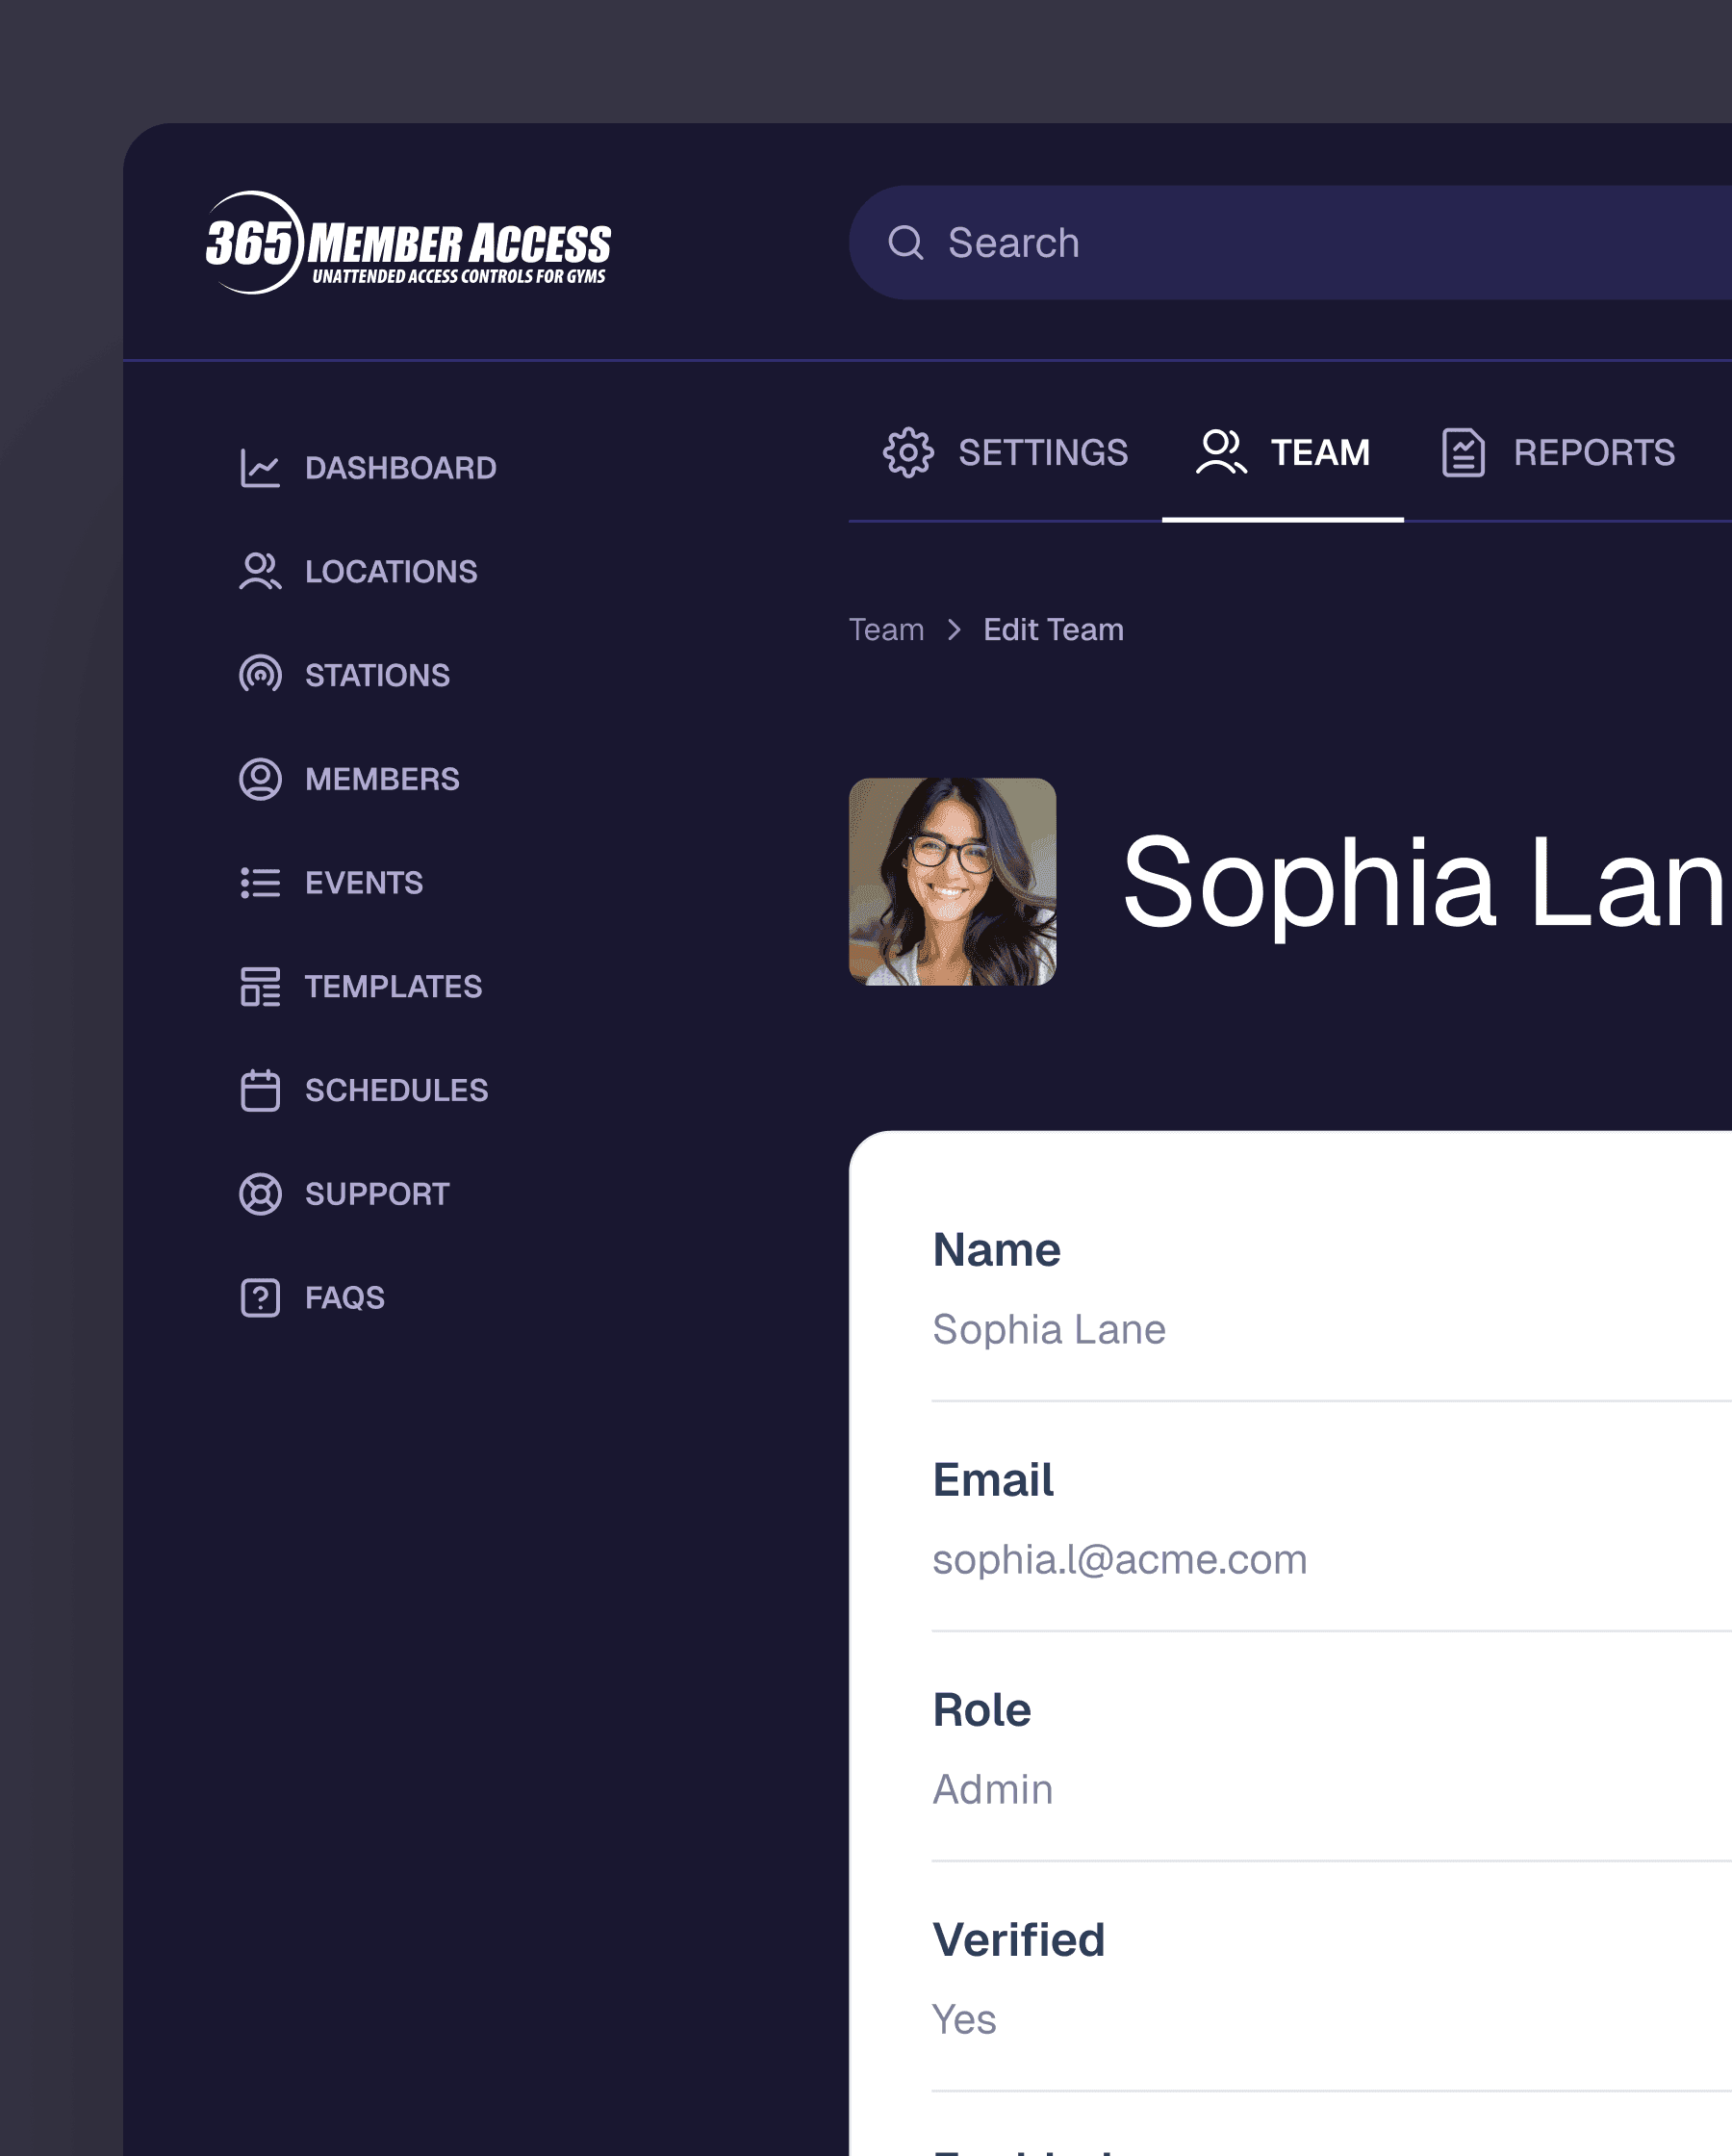
Task: Click the Schedules calendar icon
Action: (x=260, y=1090)
